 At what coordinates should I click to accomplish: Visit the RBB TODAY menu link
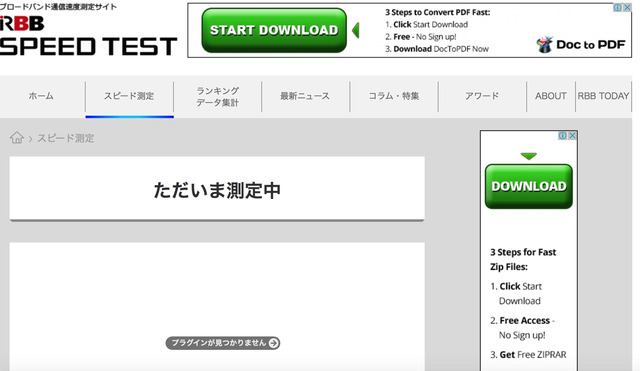[603, 96]
